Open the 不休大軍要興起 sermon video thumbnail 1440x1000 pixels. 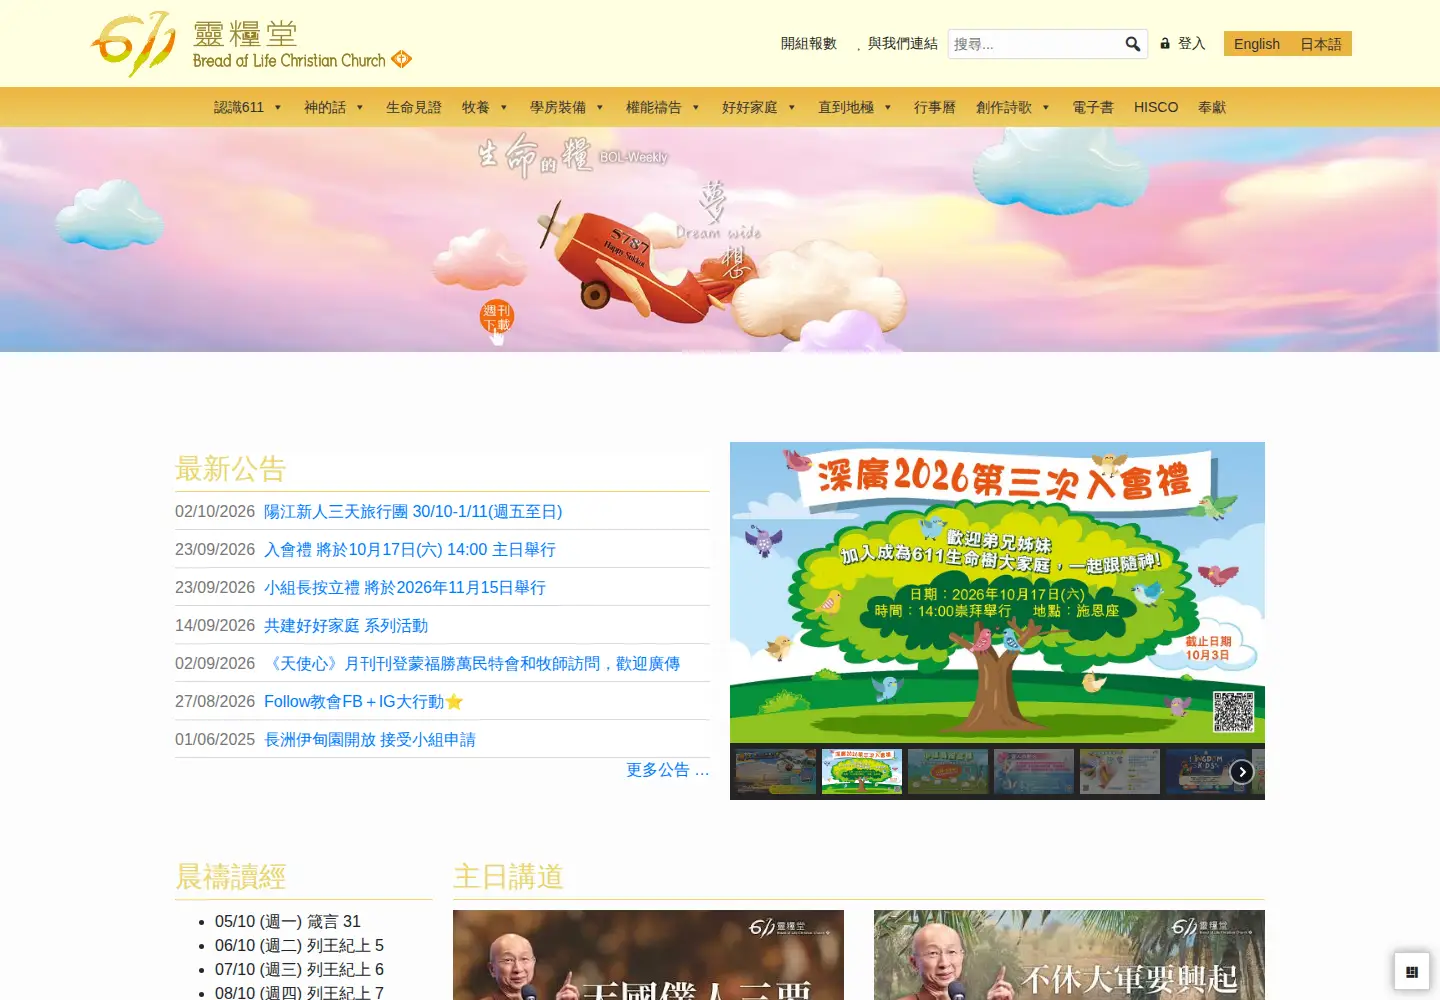pos(1069,955)
